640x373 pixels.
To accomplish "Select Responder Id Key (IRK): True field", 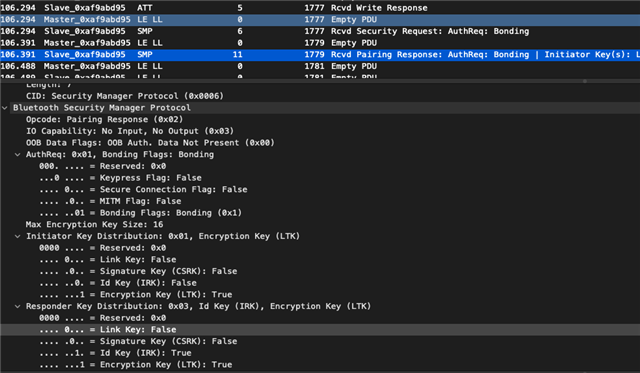I will tap(115, 353).
